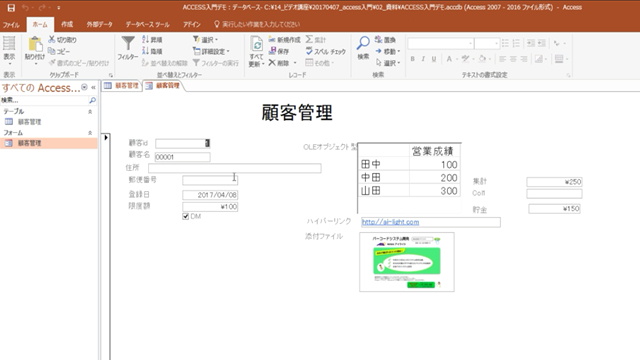The image size is (640, 360).
Task: Open the ファイル menu
Action: pos(11,24)
